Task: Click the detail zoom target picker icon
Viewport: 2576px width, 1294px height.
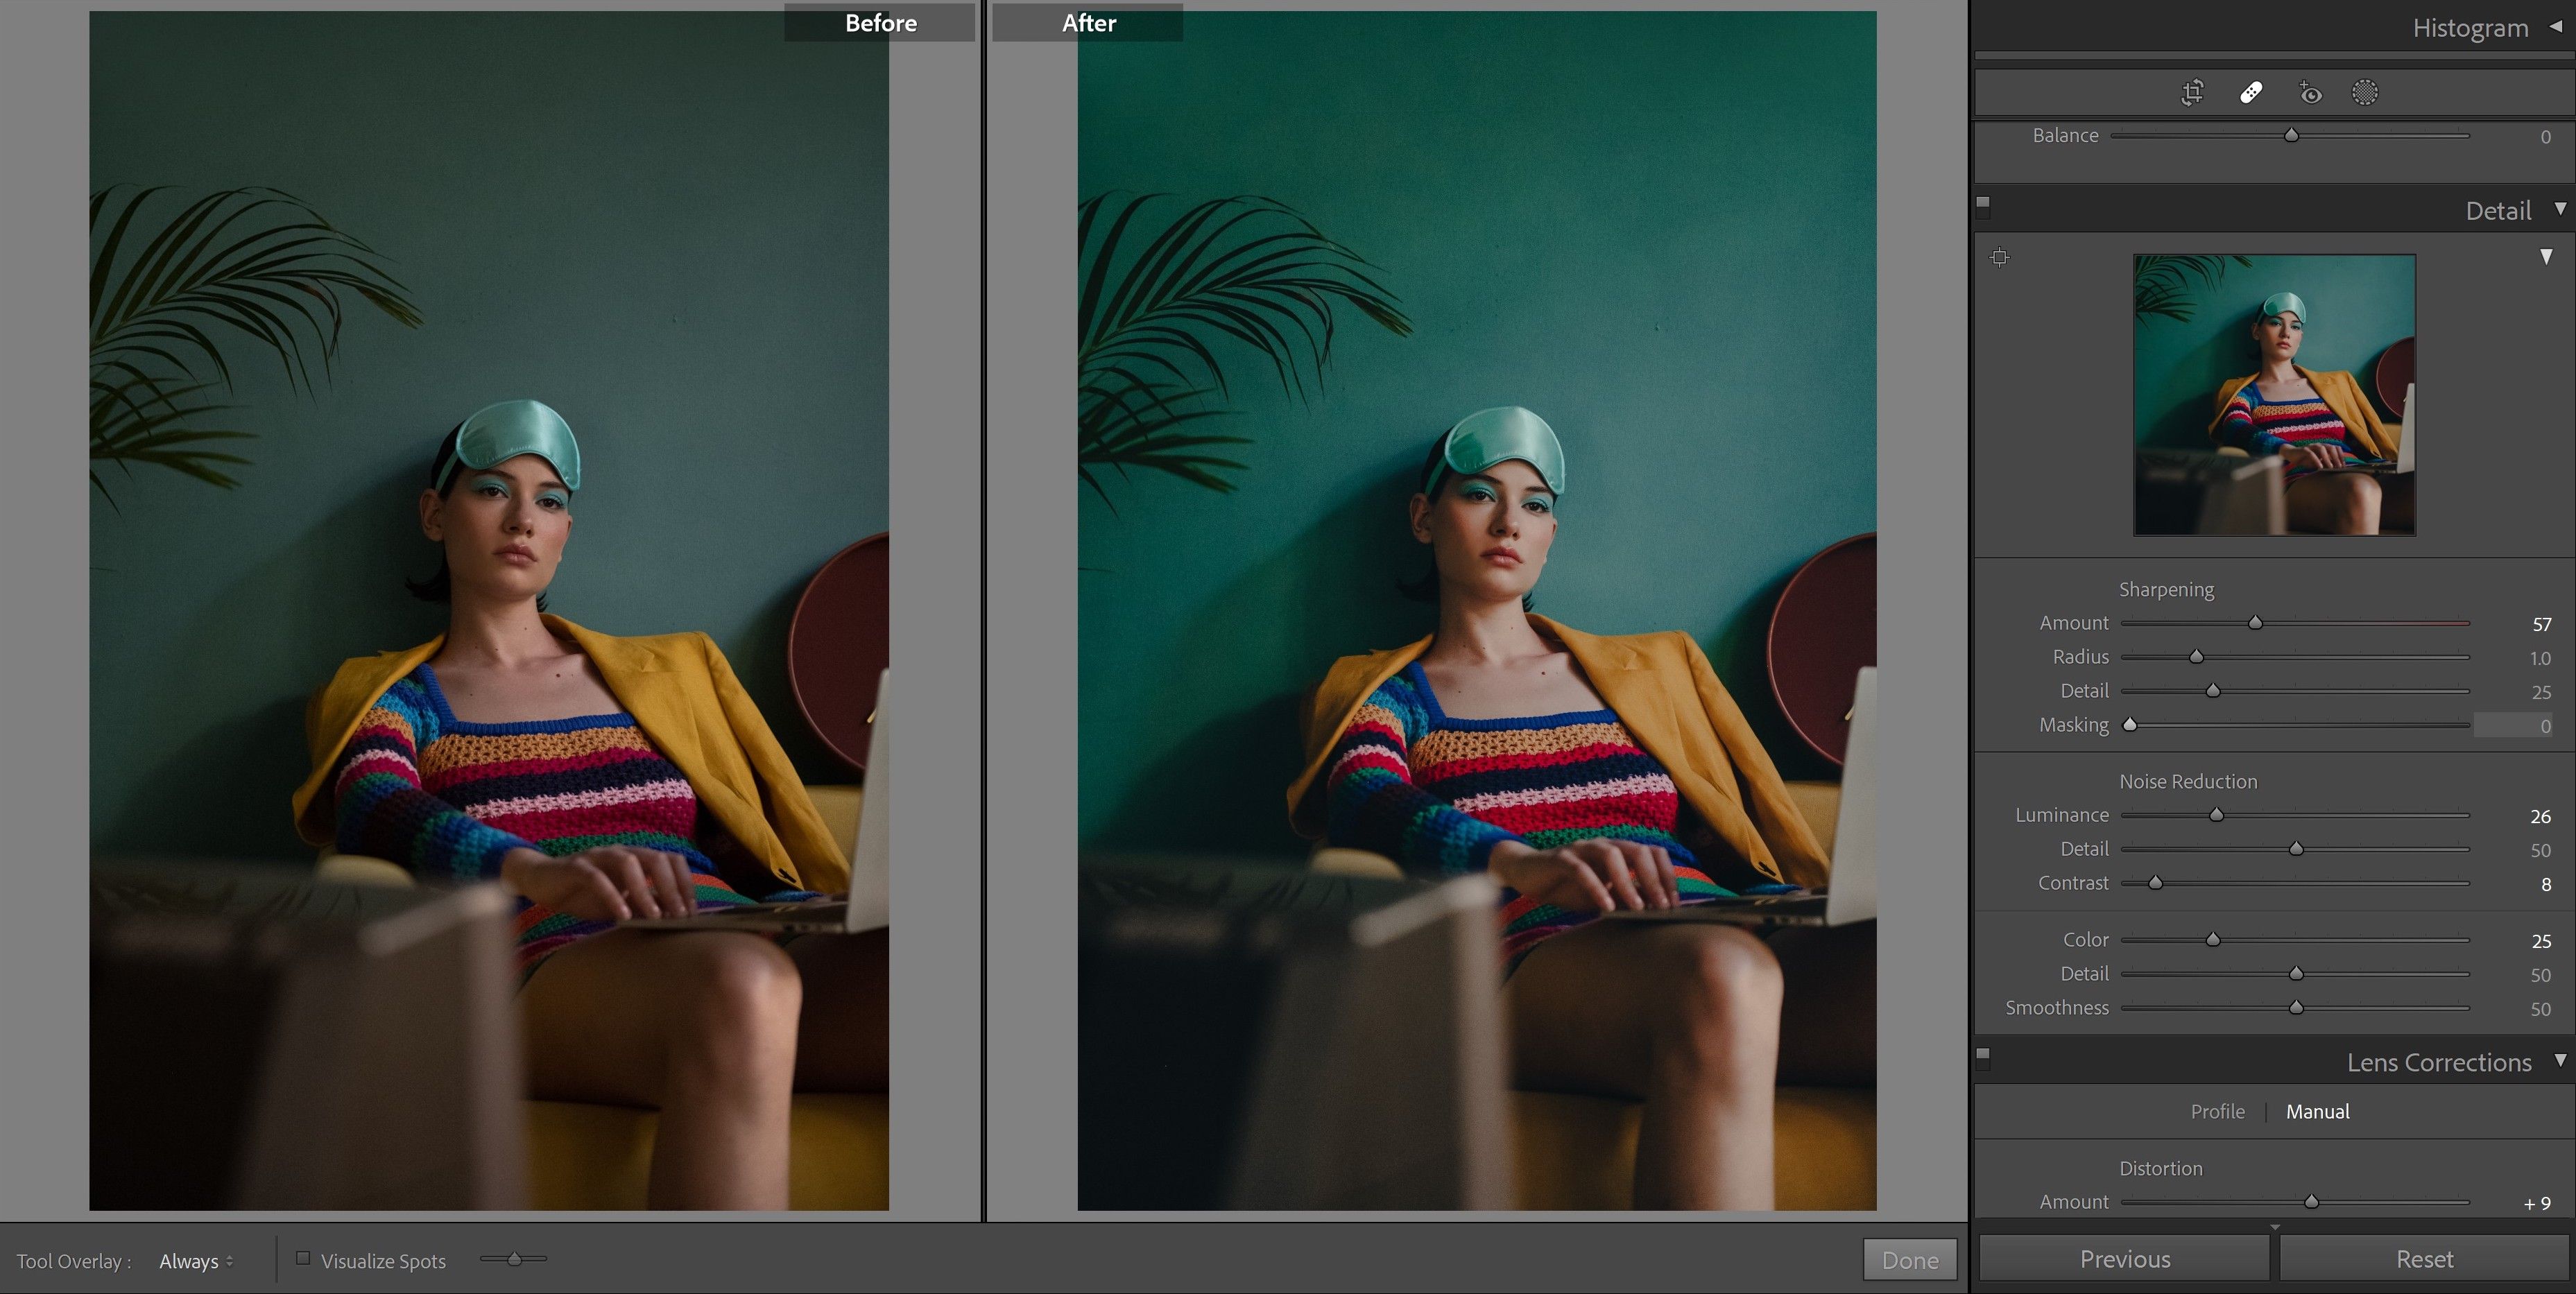Action: click(1999, 257)
